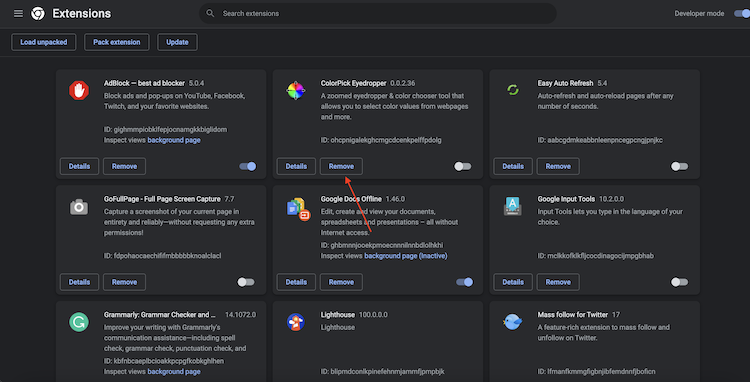Click the Extensions page title

82,13
